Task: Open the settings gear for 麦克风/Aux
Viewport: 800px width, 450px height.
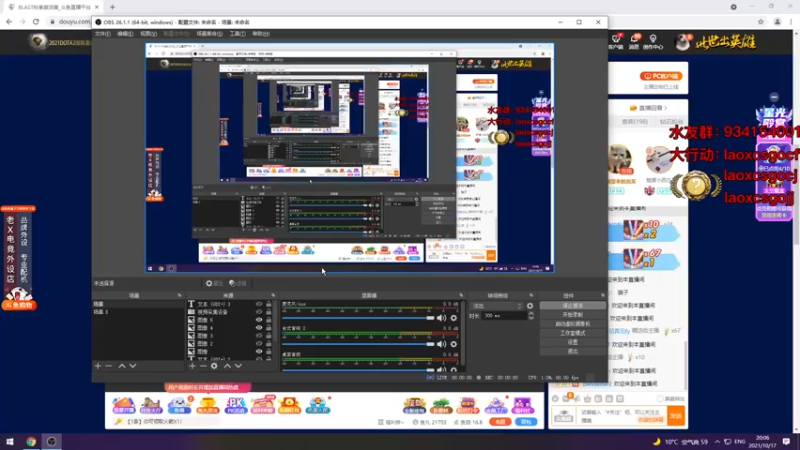Action: coord(454,318)
